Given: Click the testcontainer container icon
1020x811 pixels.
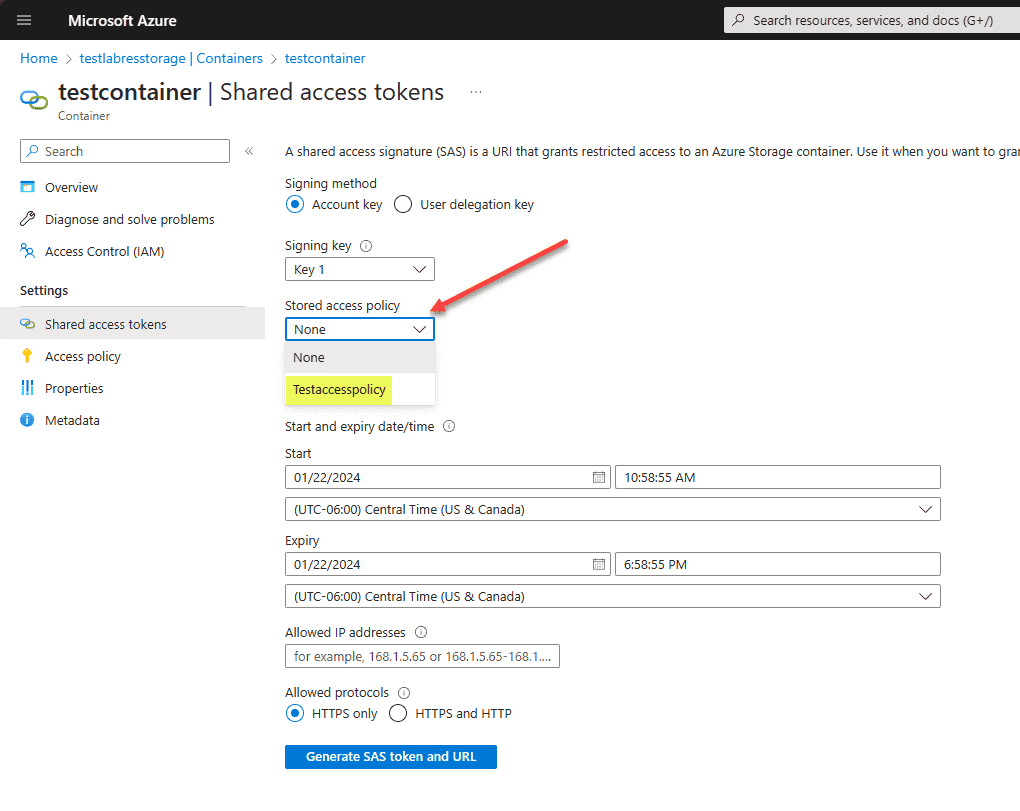Looking at the screenshot, I should point(34,100).
